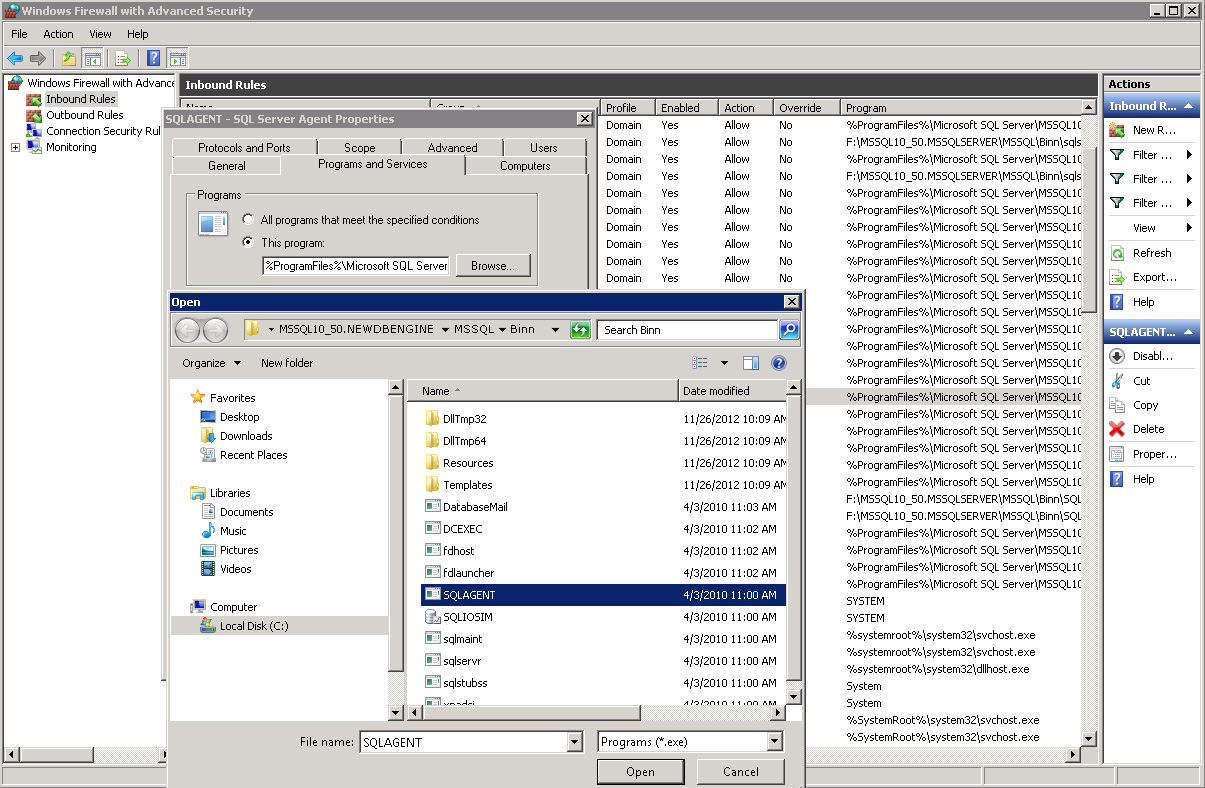Click the search magnifier icon in the Open dialog
The width and height of the screenshot is (1205, 788).
pyautogui.click(x=788, y=330)
